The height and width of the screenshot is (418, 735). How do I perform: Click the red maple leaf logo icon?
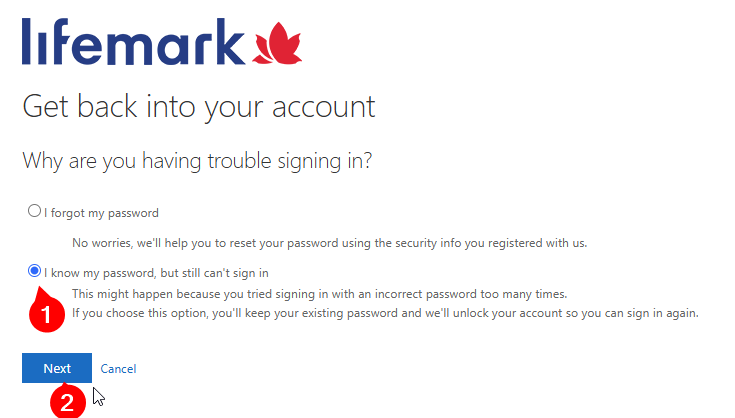pyautogui.click(x=278, y=43)
